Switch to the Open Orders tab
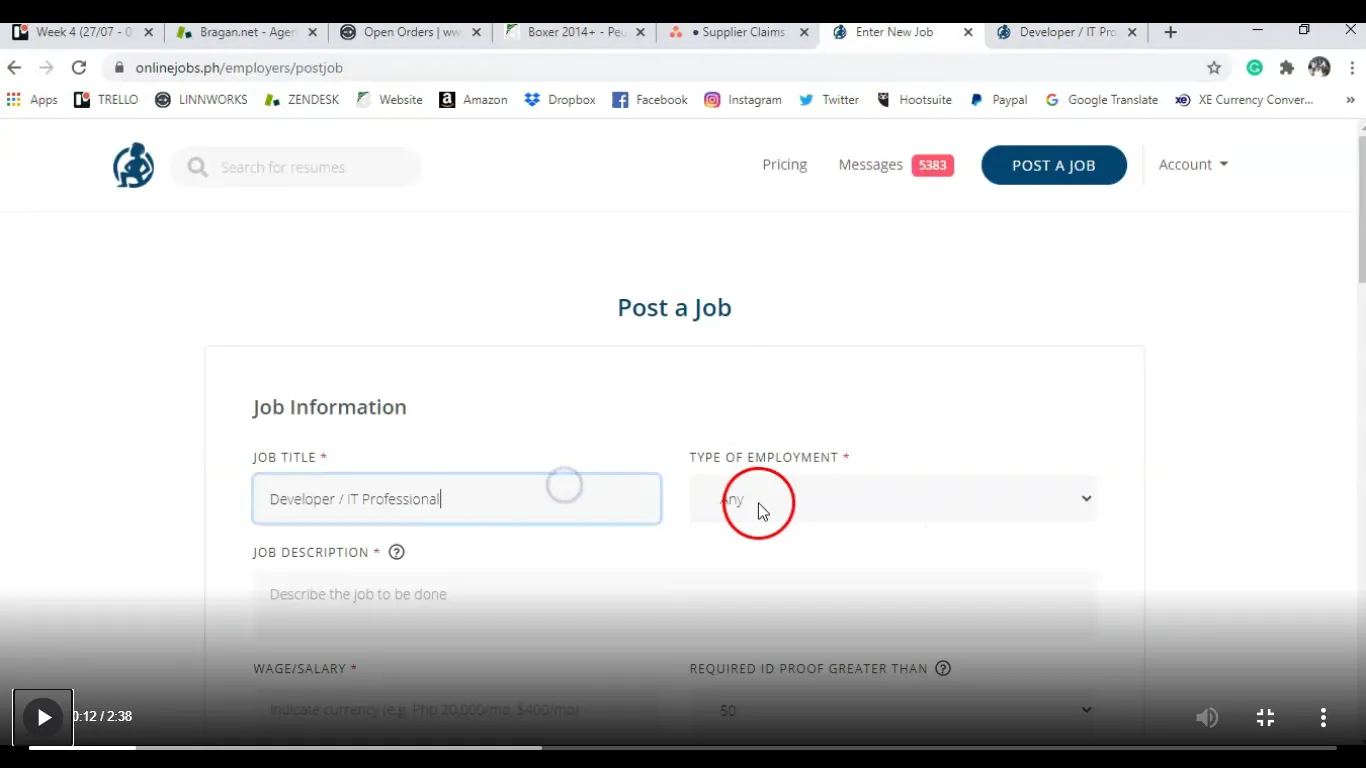Screen dimensions: 1366x768 pyautogui.click(x=411, y=32)
